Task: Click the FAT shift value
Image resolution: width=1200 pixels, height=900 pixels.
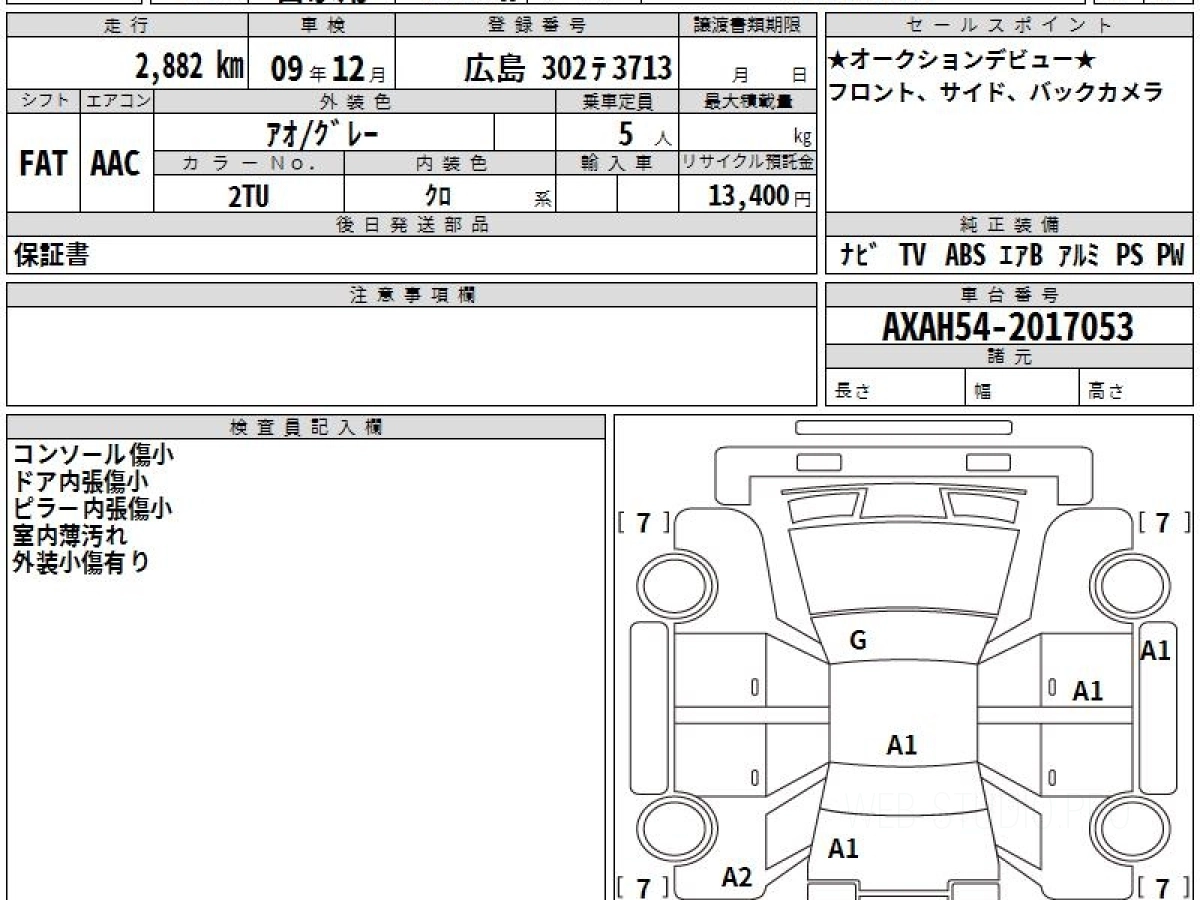Action: 43,164
